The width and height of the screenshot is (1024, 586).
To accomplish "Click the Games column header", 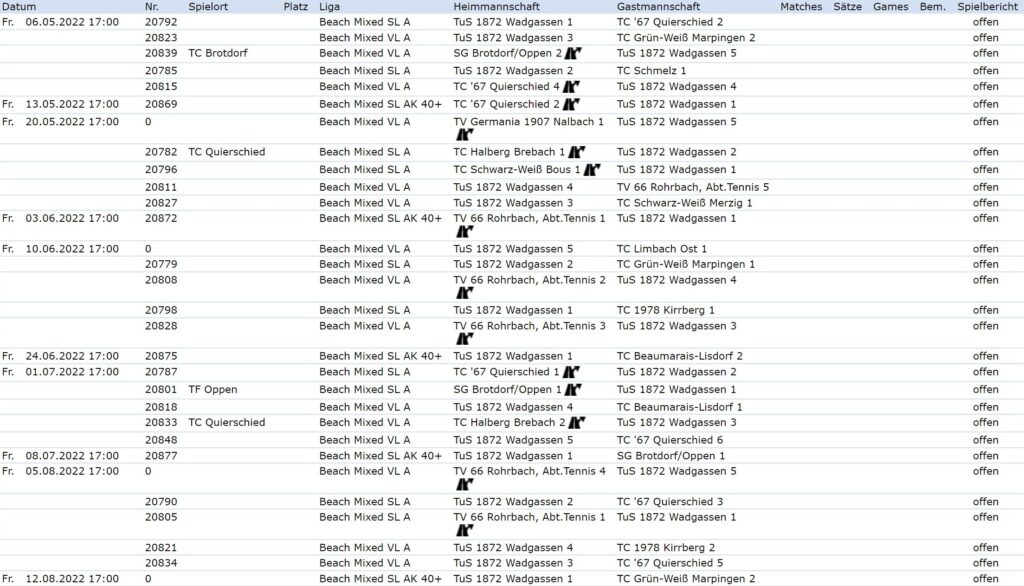I will point(891,7).
